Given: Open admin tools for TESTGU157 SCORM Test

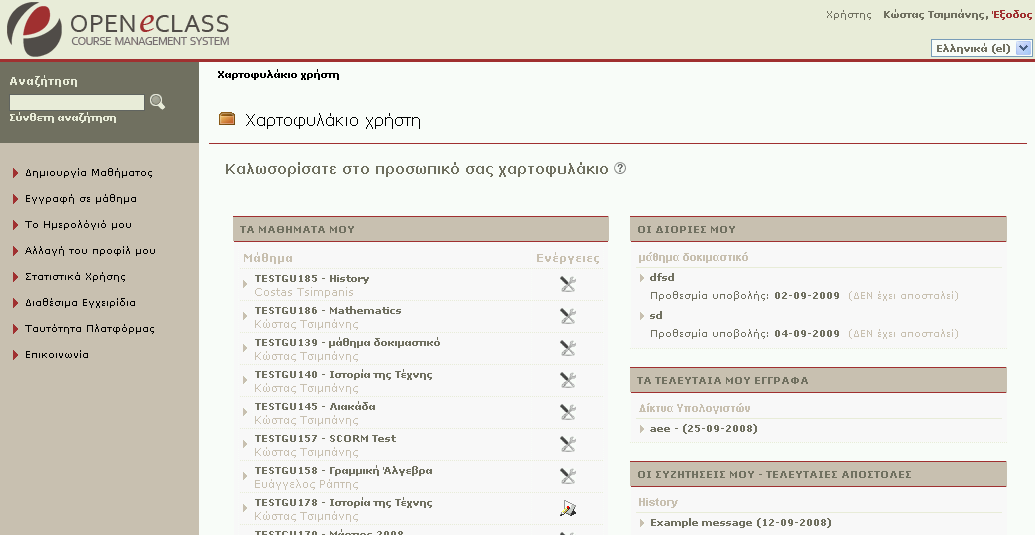Looking at the screenshot, I should click(x=568, y=444).
